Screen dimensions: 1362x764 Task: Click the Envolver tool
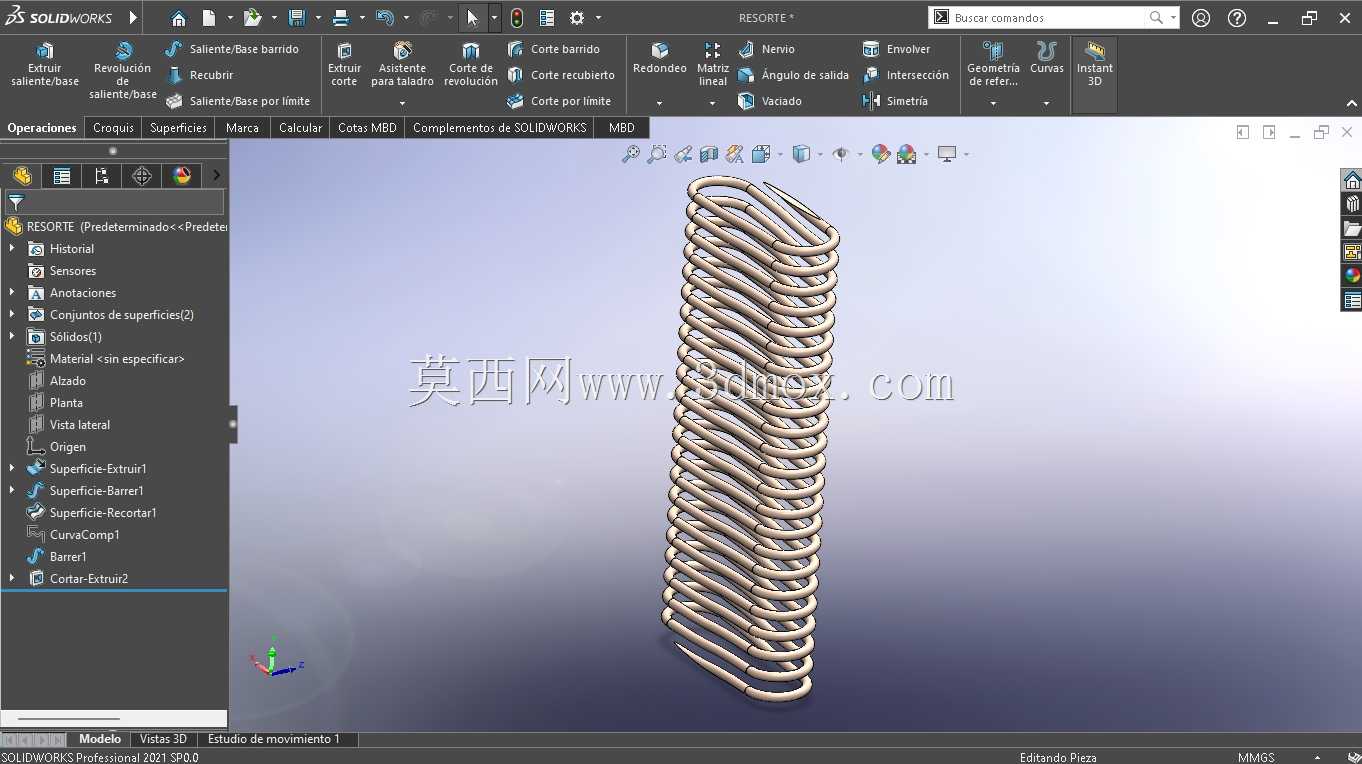(x=896, y=49)
